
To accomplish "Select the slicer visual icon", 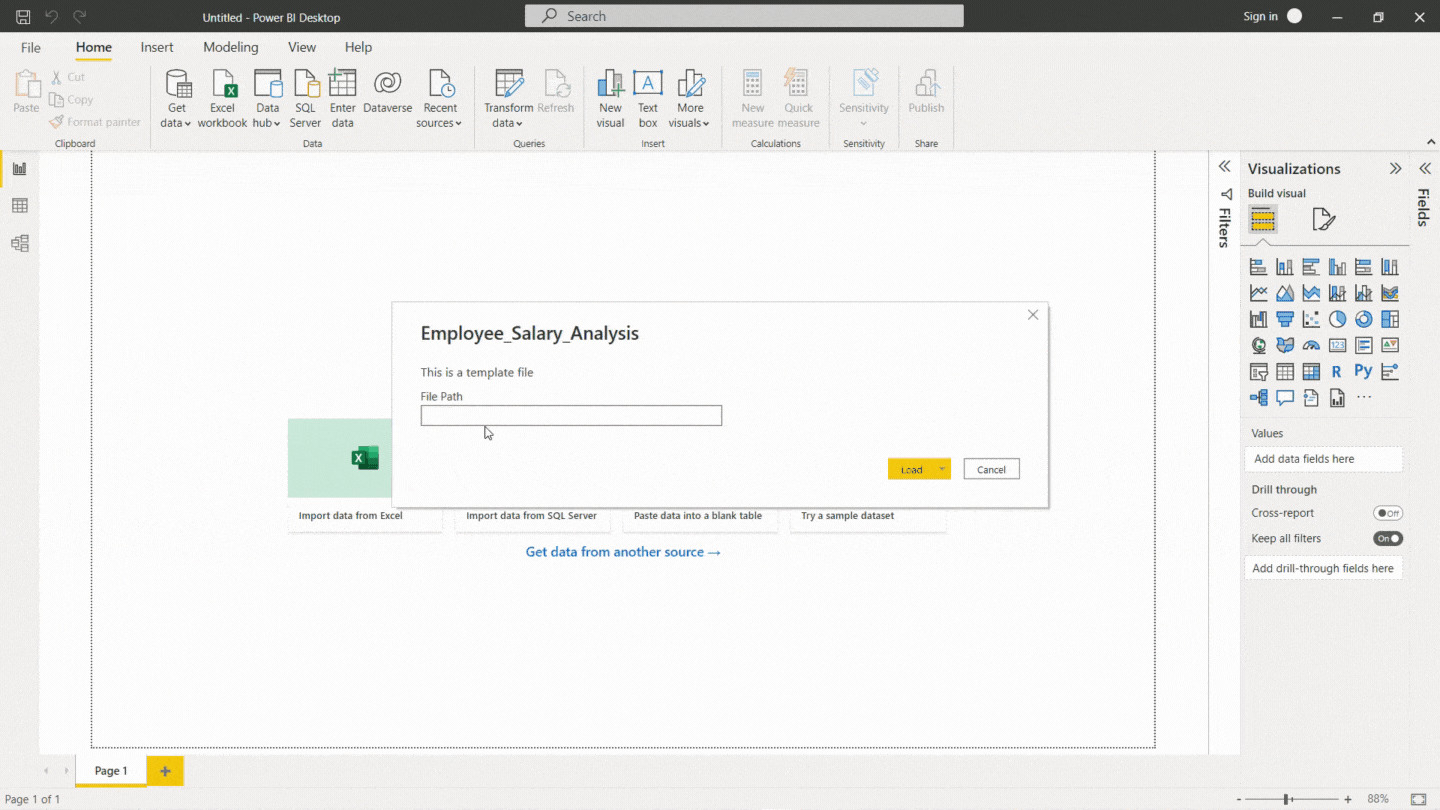I will tap(1257, 370).
